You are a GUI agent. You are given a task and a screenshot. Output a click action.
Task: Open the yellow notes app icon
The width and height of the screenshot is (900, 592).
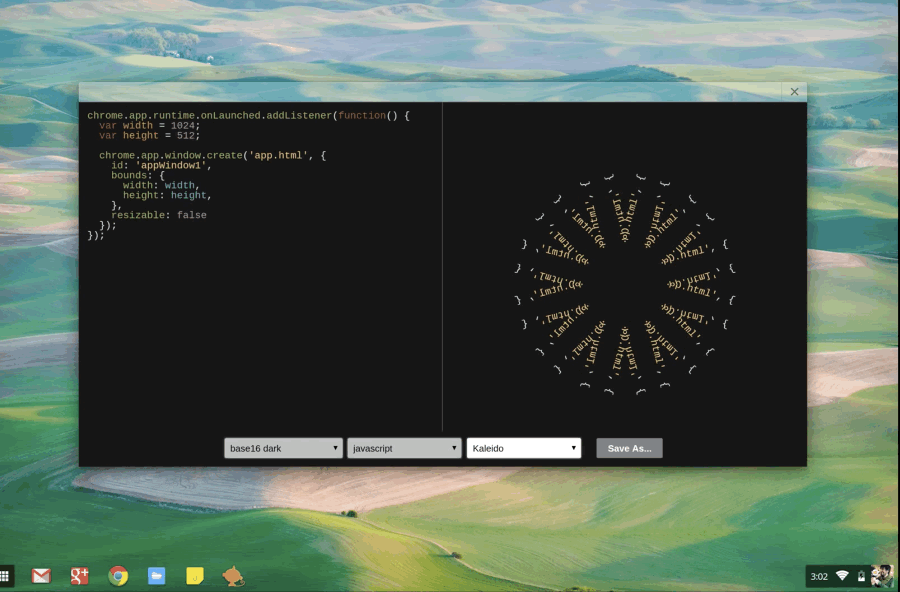tap(195, 575)
